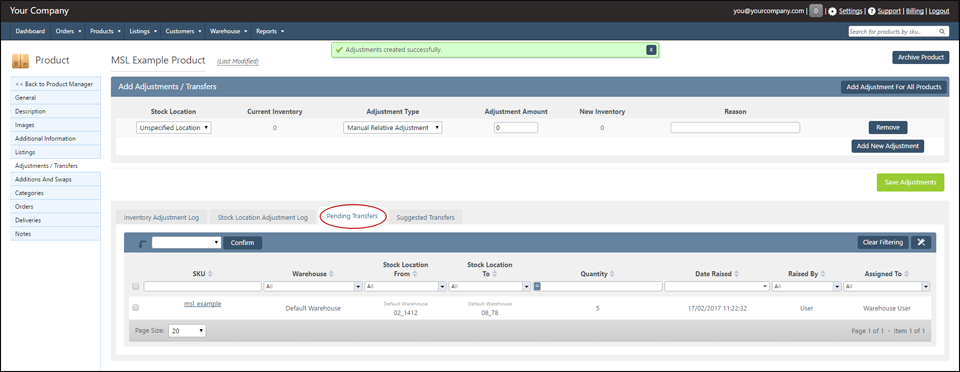Screen dimensions: 960x372
Task: Sort by Assigned To arrows
Action: (907, 274)
